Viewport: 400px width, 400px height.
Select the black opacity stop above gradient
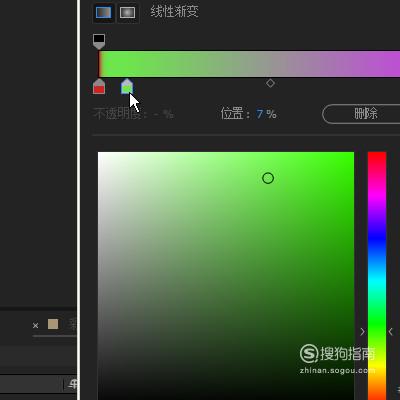(x=99, y=41)
